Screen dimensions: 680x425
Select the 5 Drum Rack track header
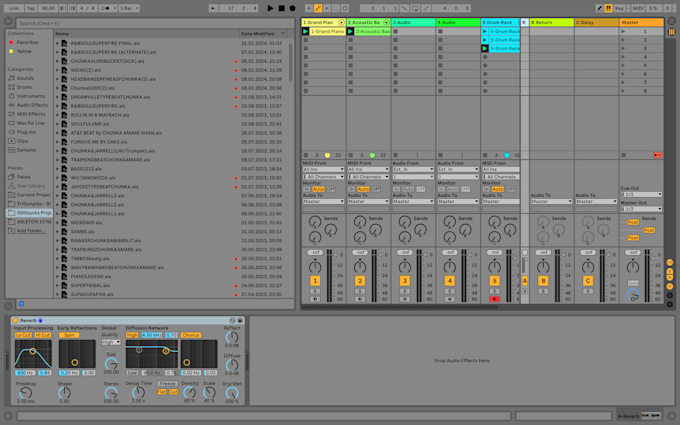point(499,22)
